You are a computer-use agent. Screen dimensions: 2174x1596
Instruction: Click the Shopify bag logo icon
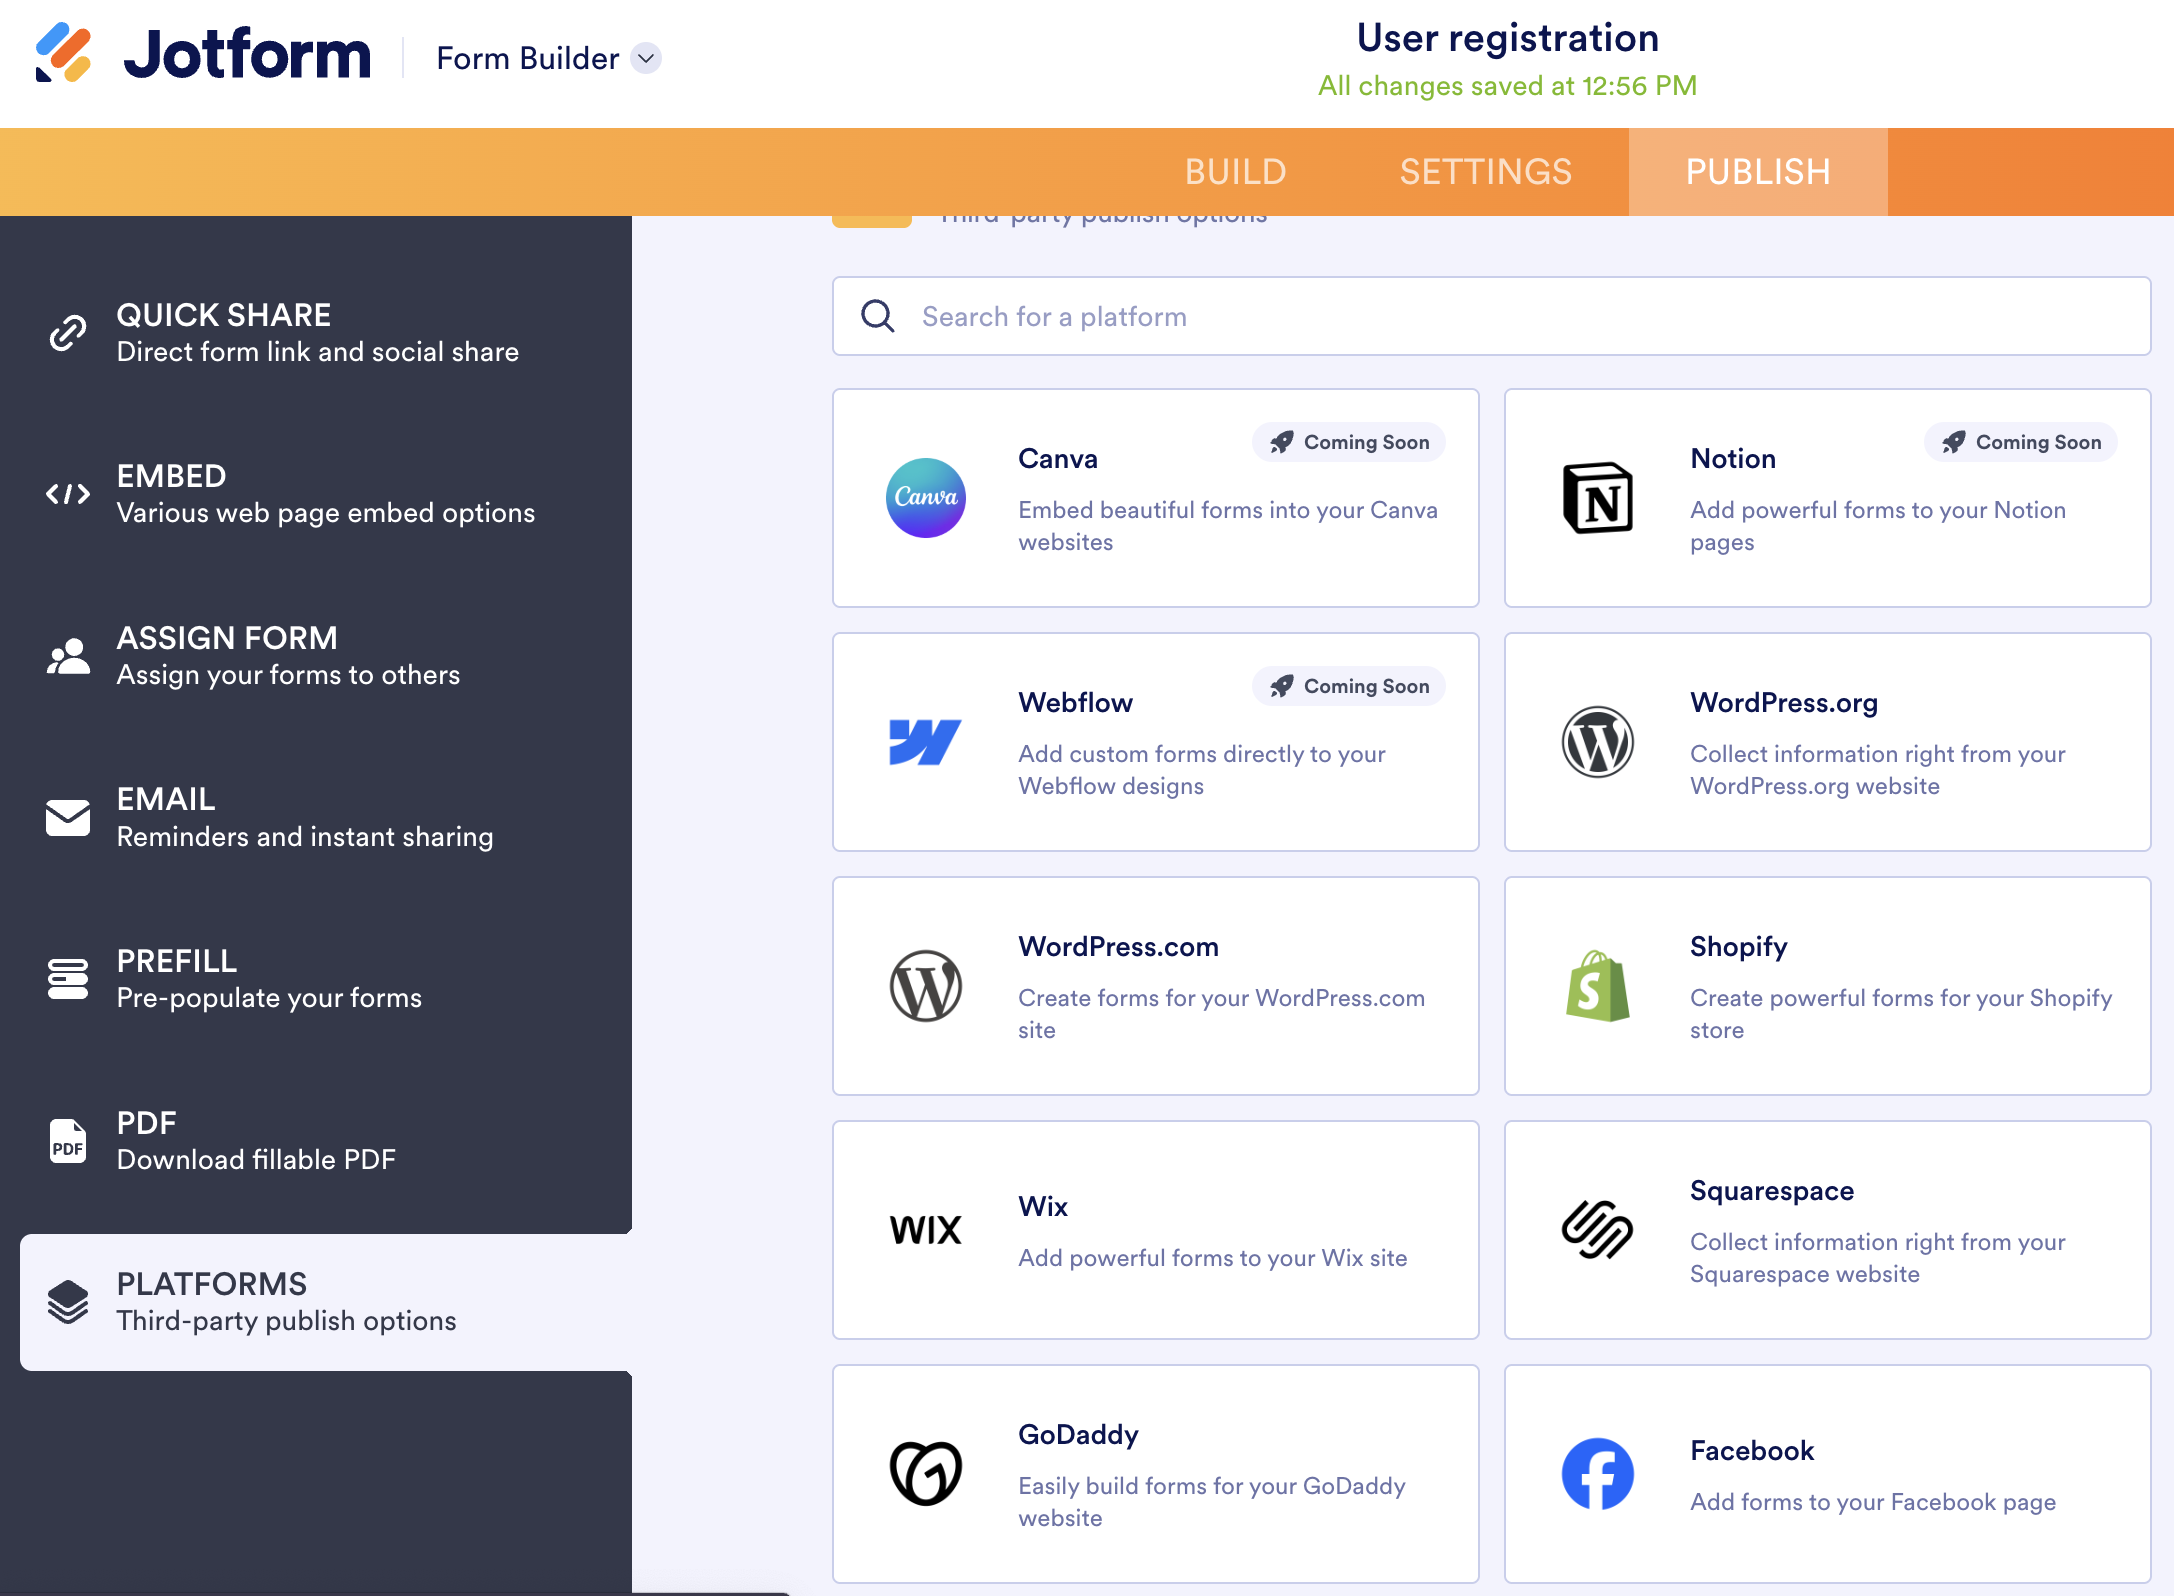(1598, 986)
